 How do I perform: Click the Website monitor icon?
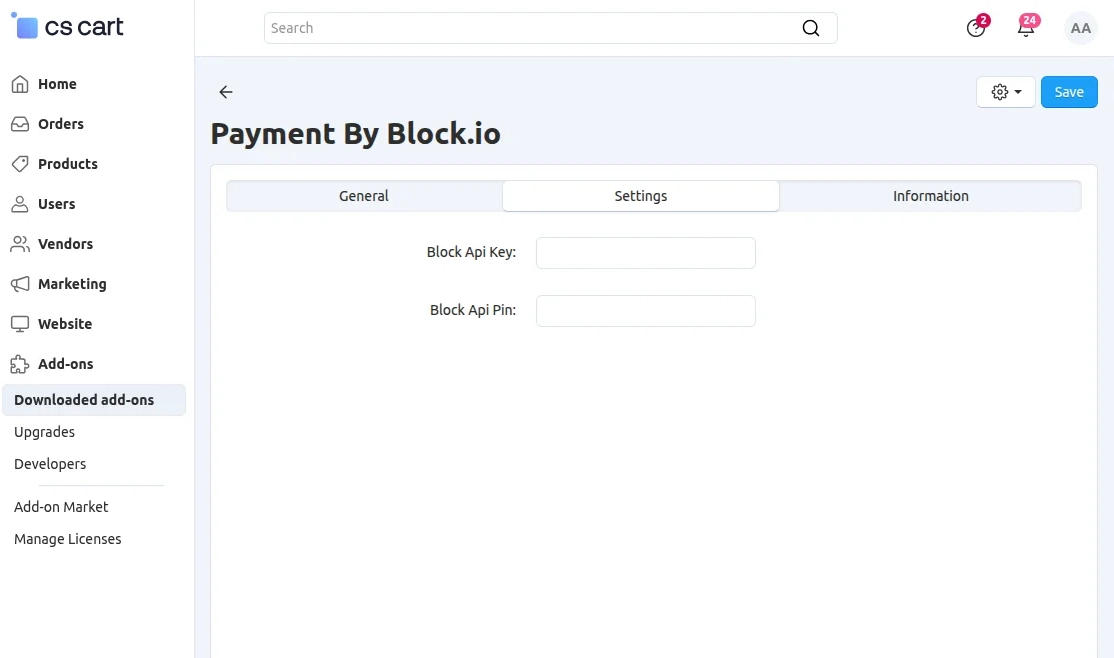click(20, 323)
